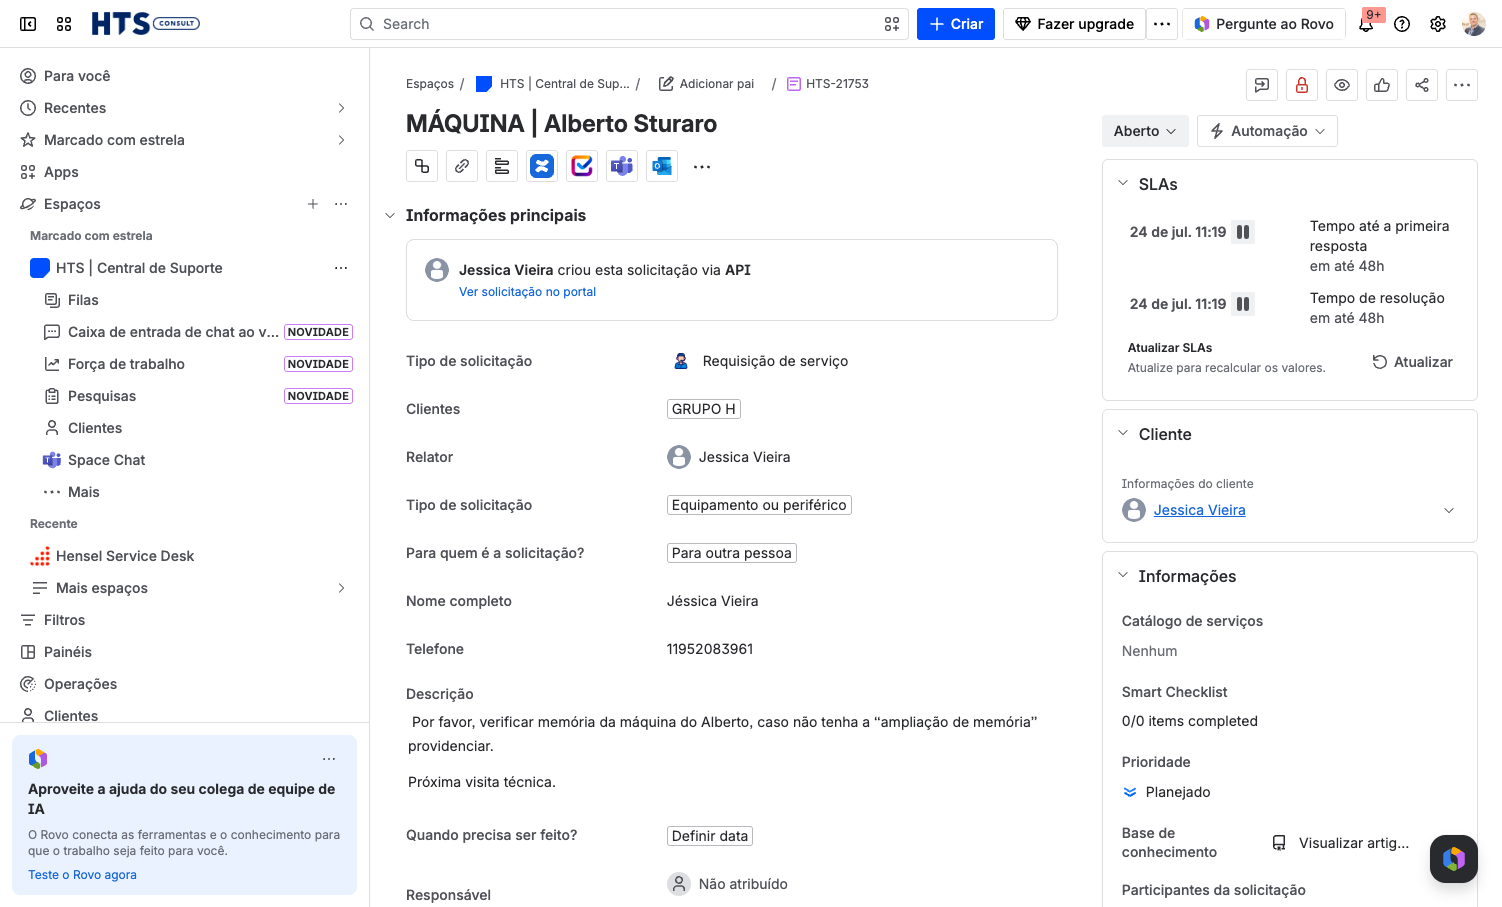1502x907 pixels.
Task: Open the settings gear
Action: (1438, 24)
